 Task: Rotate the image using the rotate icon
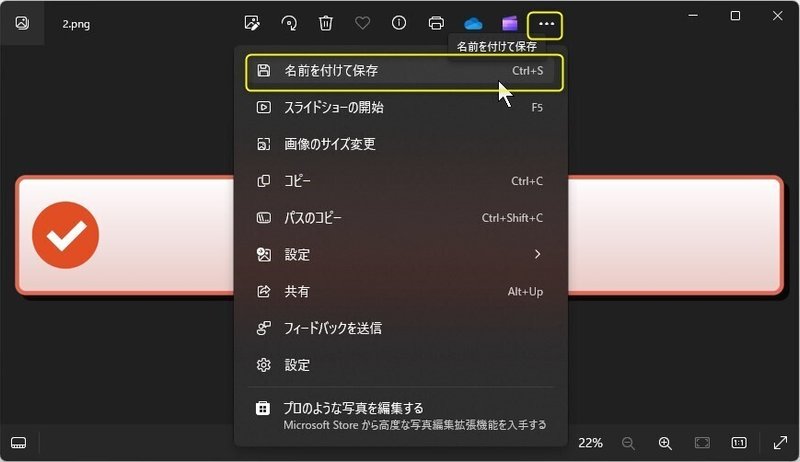pos(289,23)
